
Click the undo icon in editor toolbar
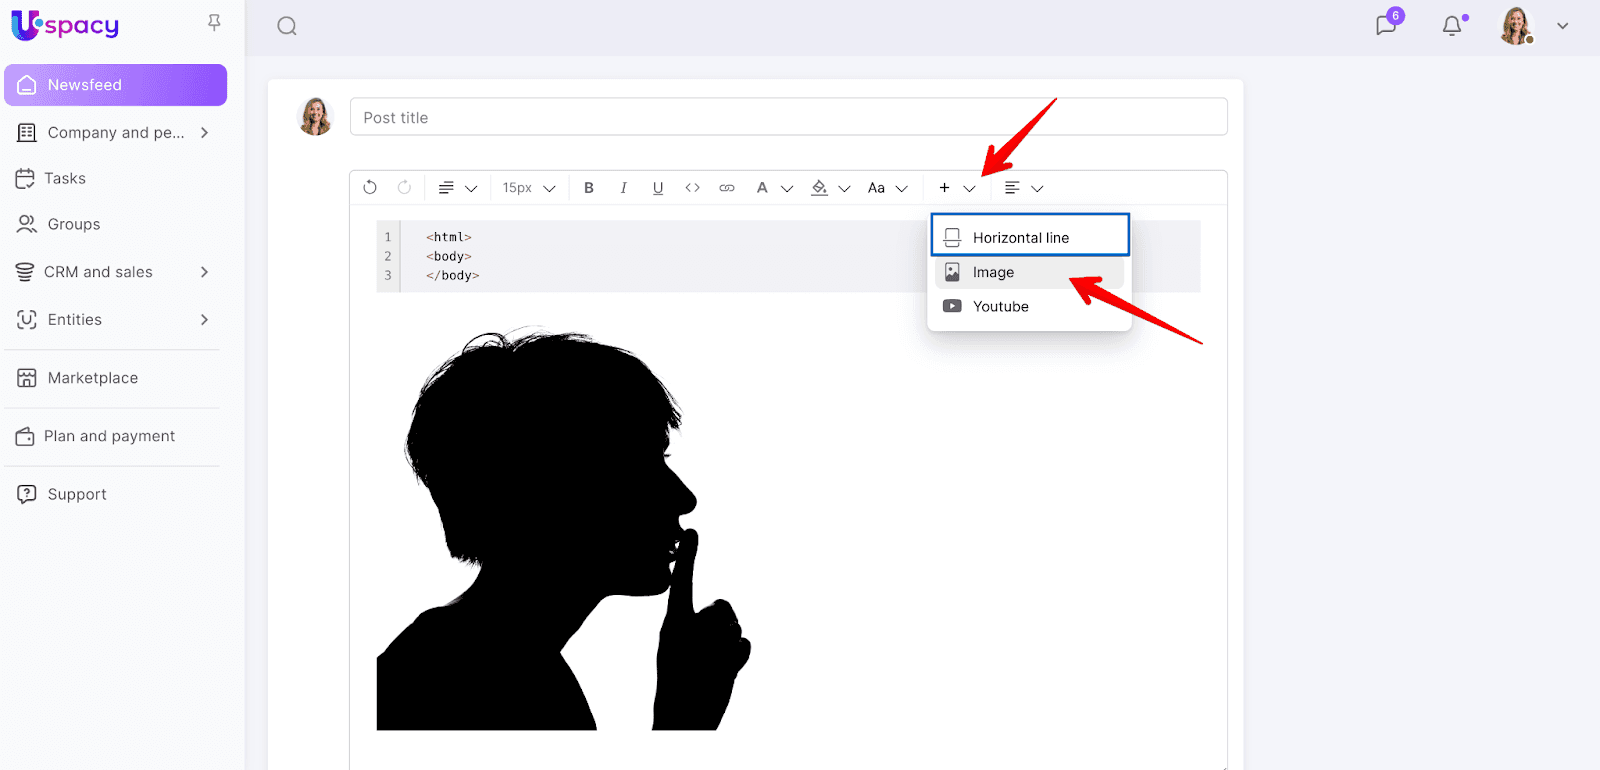370,188
